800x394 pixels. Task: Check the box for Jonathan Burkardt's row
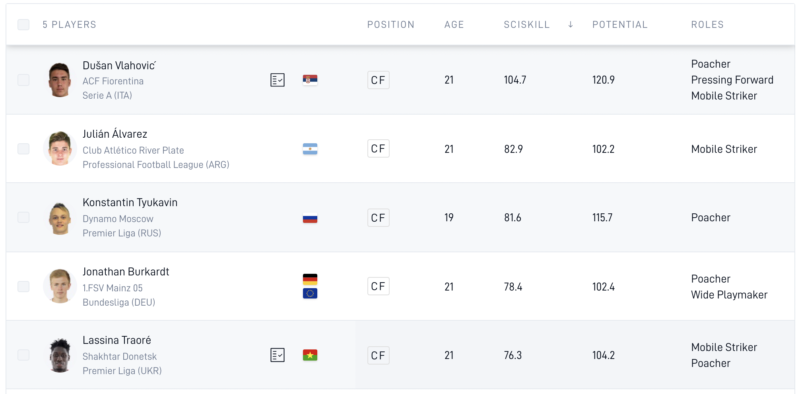pyautogui.click(x=23, y=286)
